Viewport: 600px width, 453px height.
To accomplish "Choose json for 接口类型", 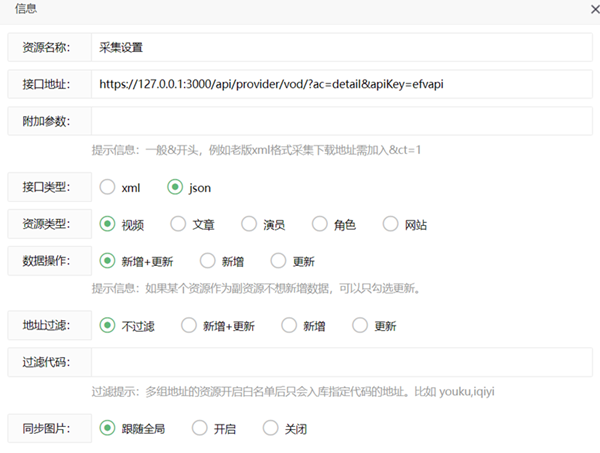I will pos(176,187).
